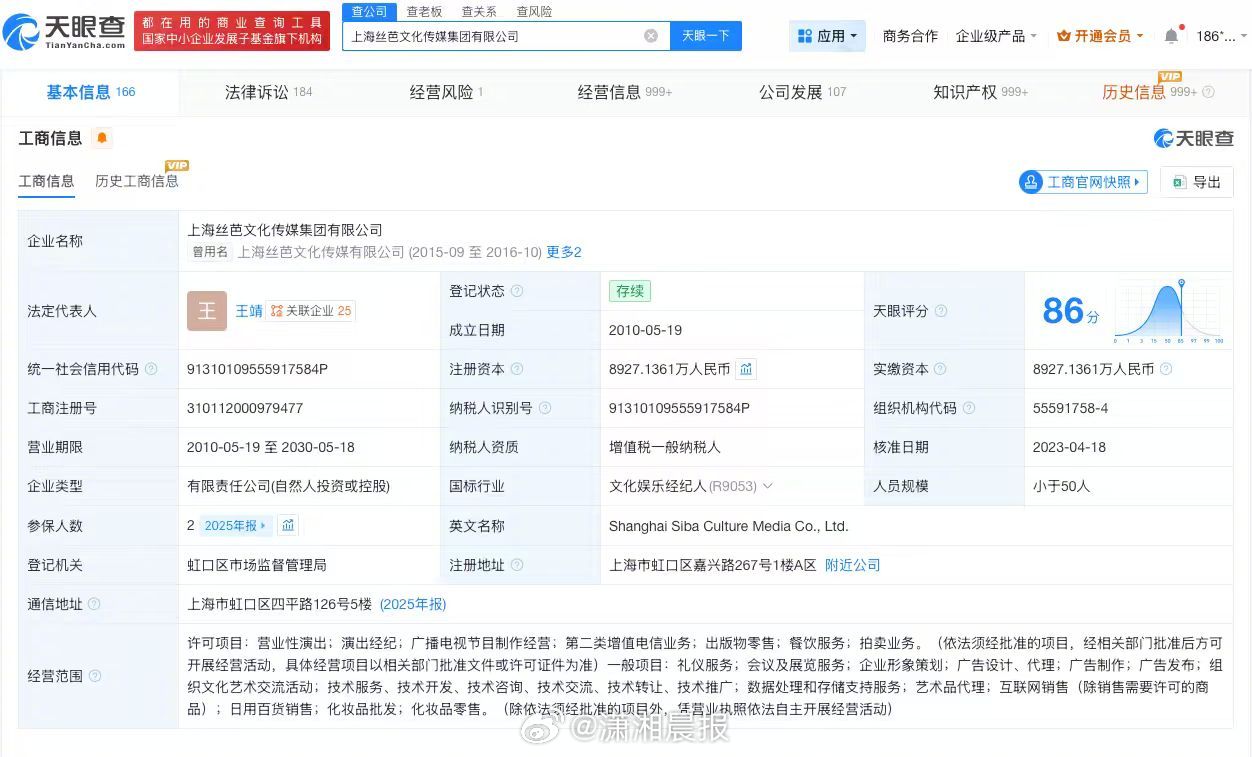The height and width of the screenshot is (757, 1252).
Task: Click the 附近公司 link
Action: (x=852, y=565)
